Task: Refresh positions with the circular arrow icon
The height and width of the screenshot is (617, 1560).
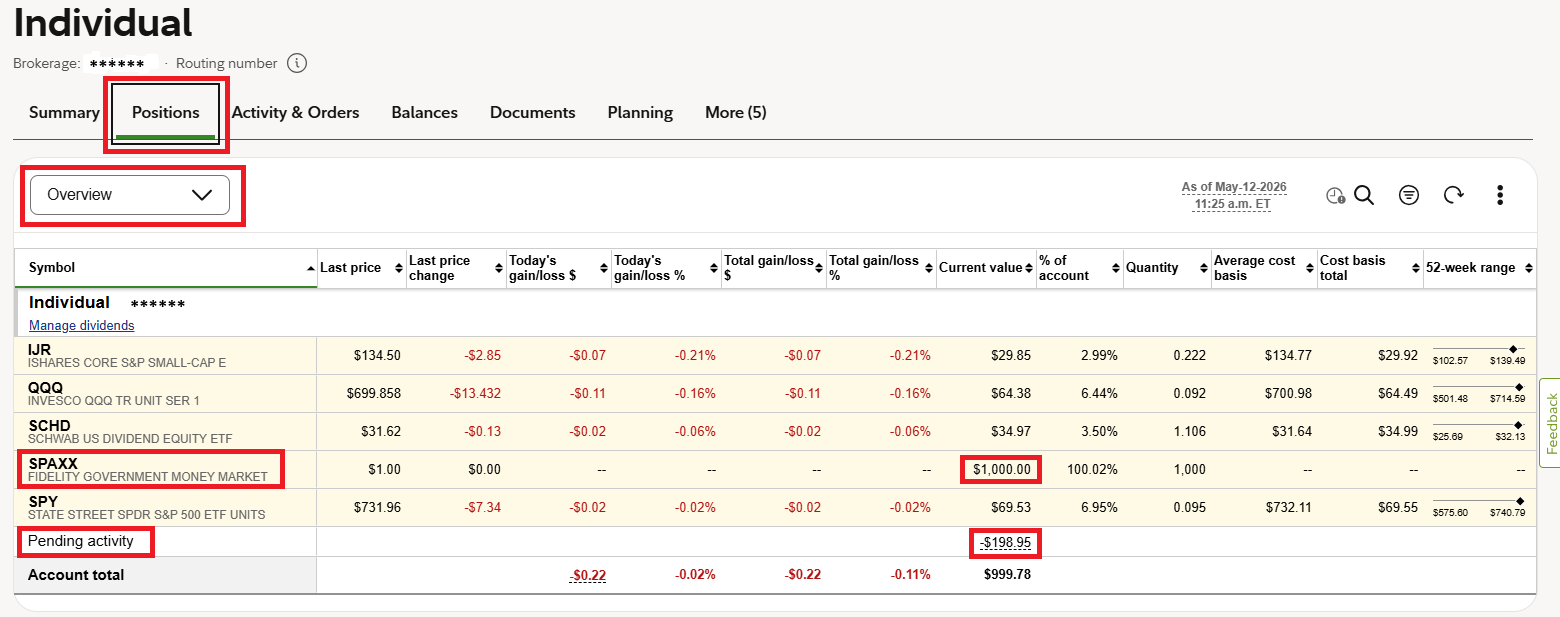Action: click(1454, 195)
